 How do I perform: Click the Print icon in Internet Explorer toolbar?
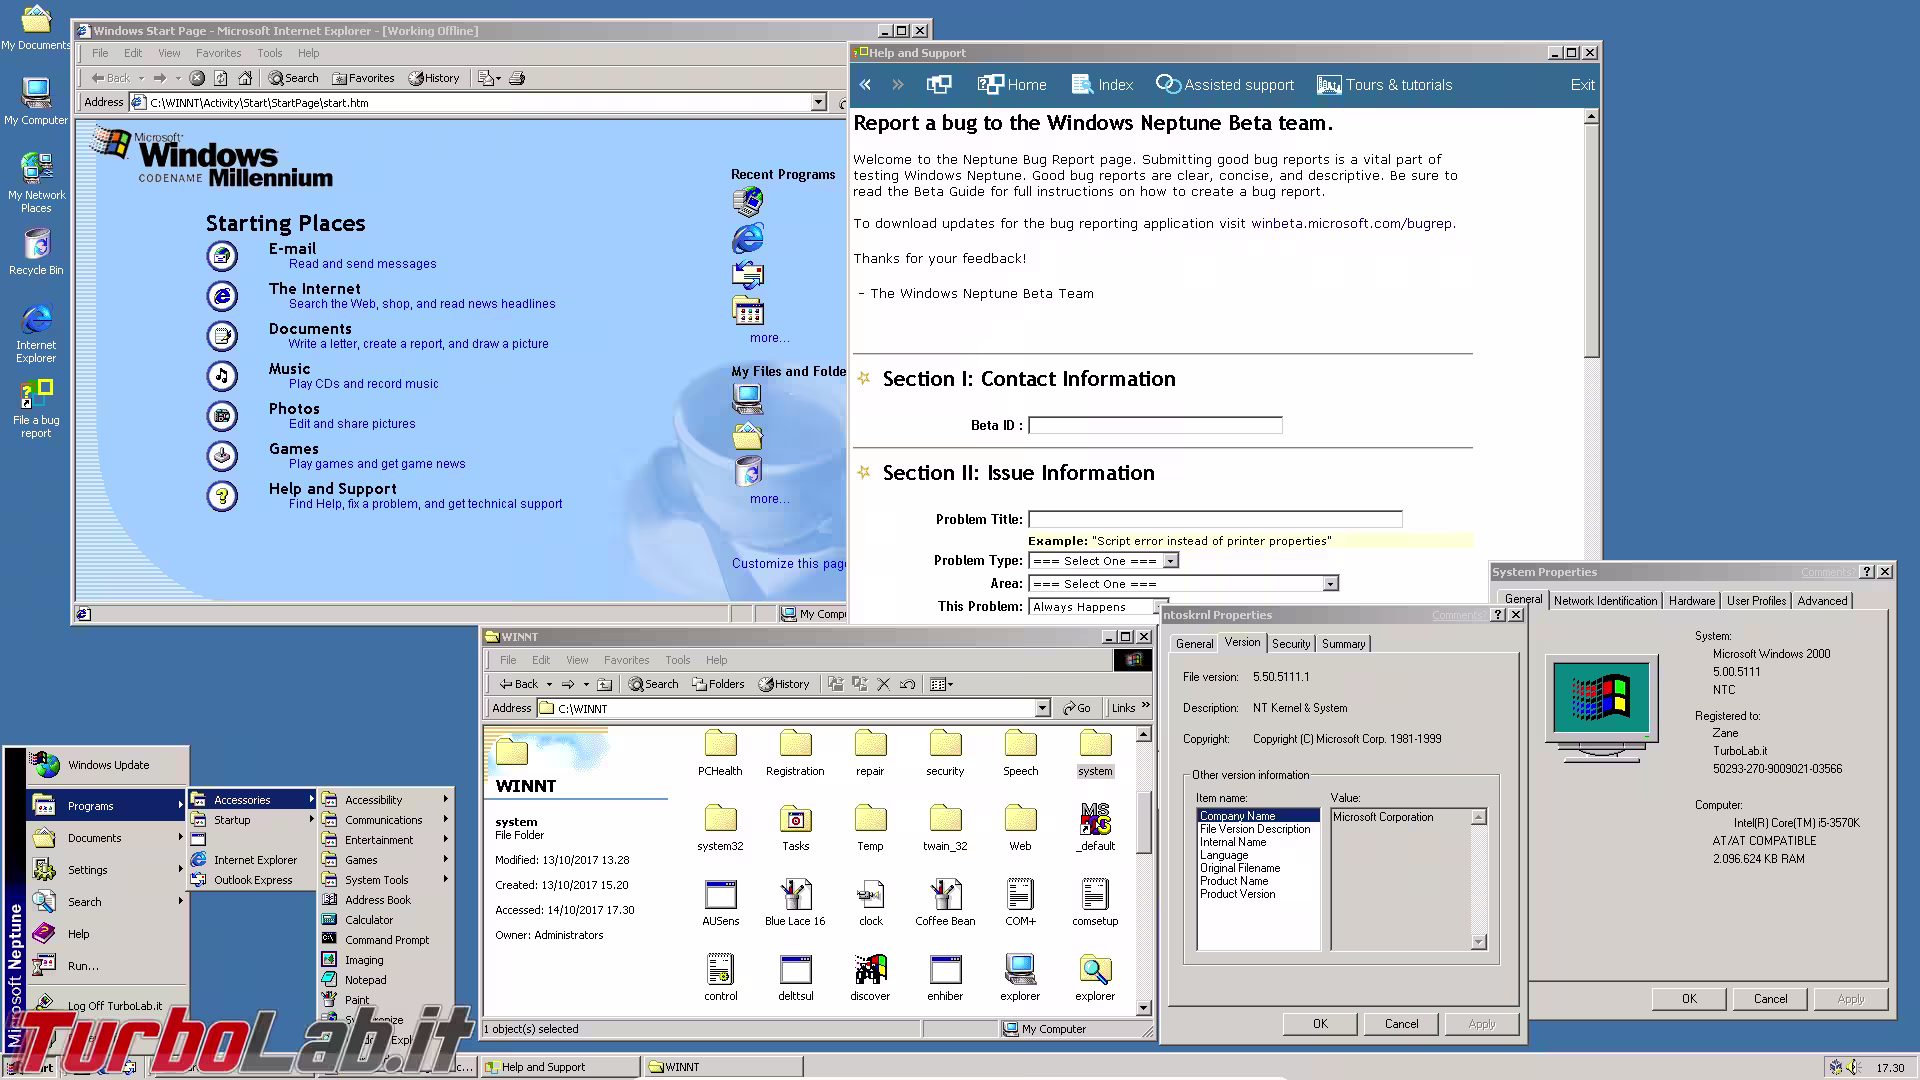(517, 78)
